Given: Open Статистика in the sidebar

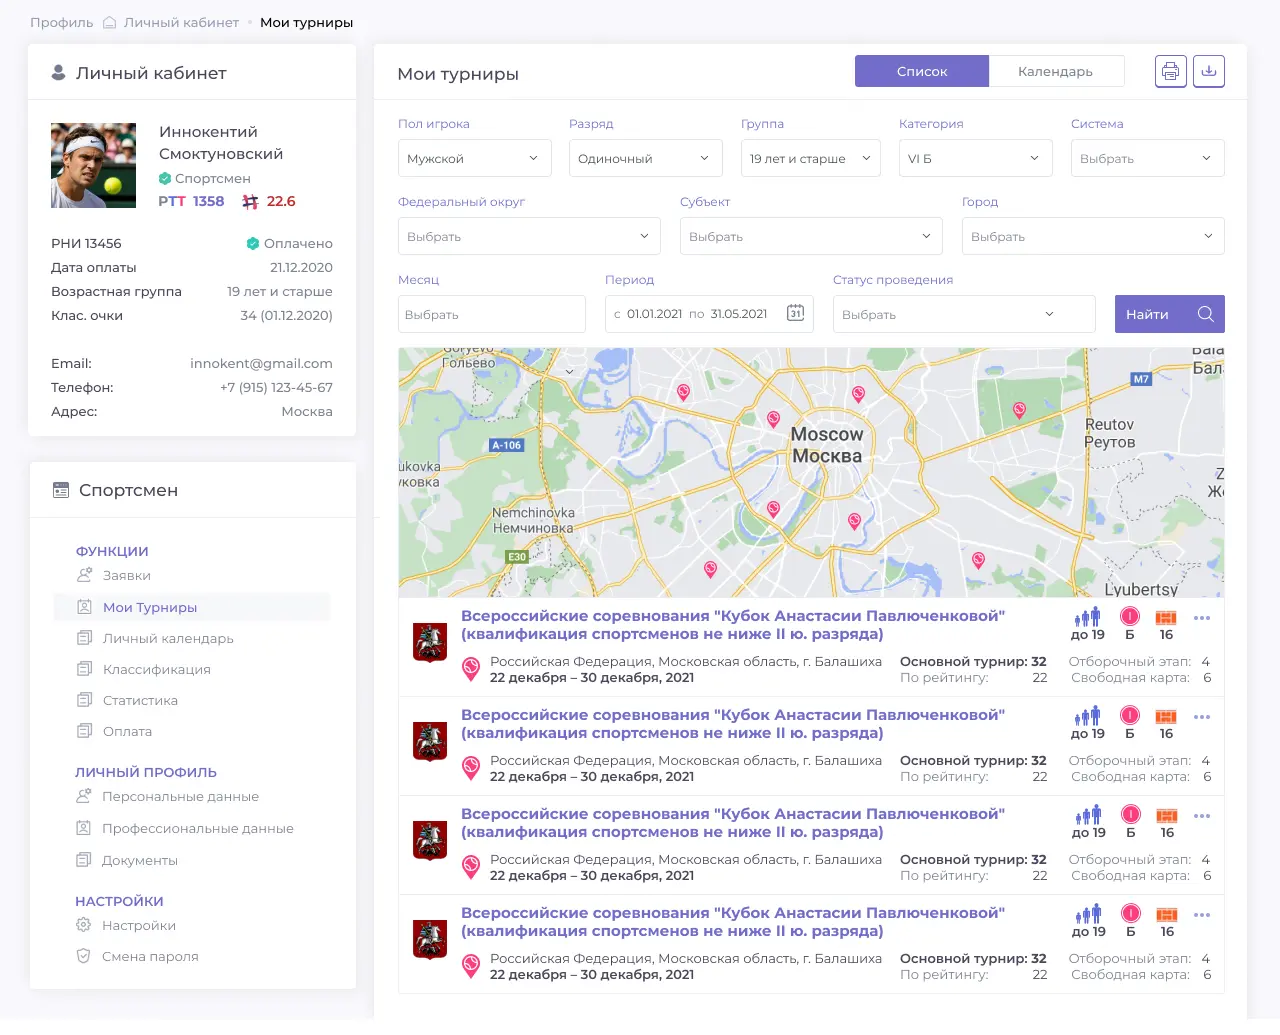Looking at the screenshot, I should click(140, 700).
